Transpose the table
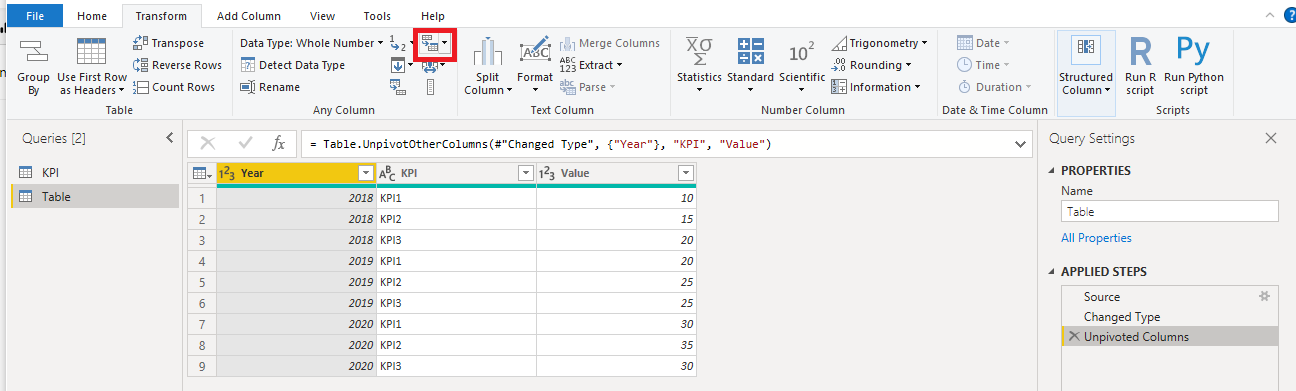This screenshot has height=391, width=1296. [x=168, y=43]
